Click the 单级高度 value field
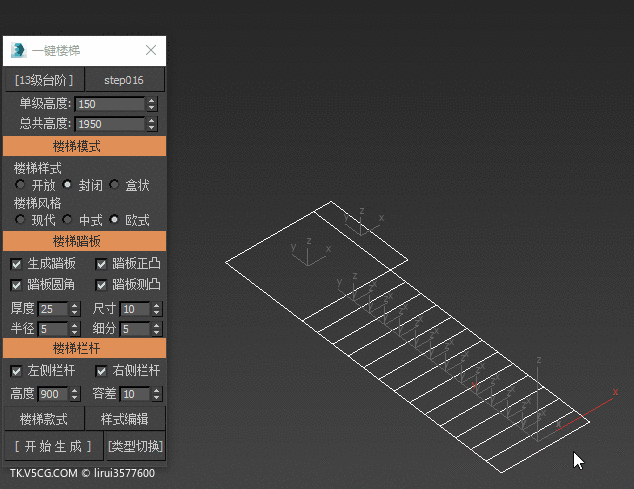634x489 pixels. [110, 104]
